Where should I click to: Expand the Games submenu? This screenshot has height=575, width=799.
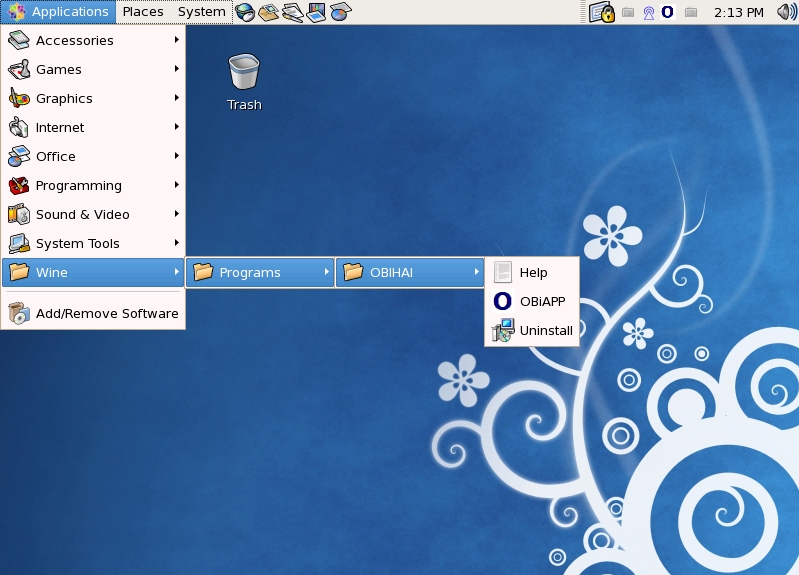(93, 69)
